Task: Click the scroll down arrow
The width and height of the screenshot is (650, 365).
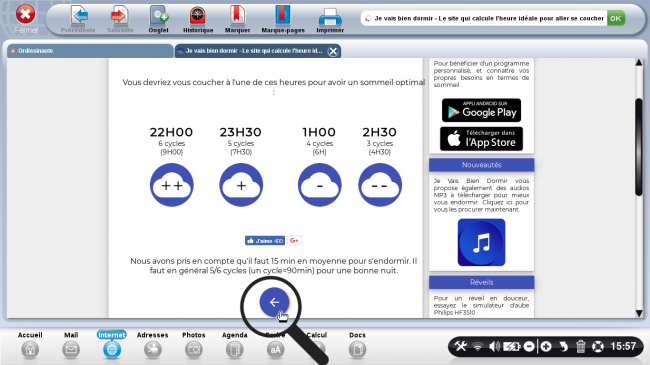Action: [x=639, y=313]
